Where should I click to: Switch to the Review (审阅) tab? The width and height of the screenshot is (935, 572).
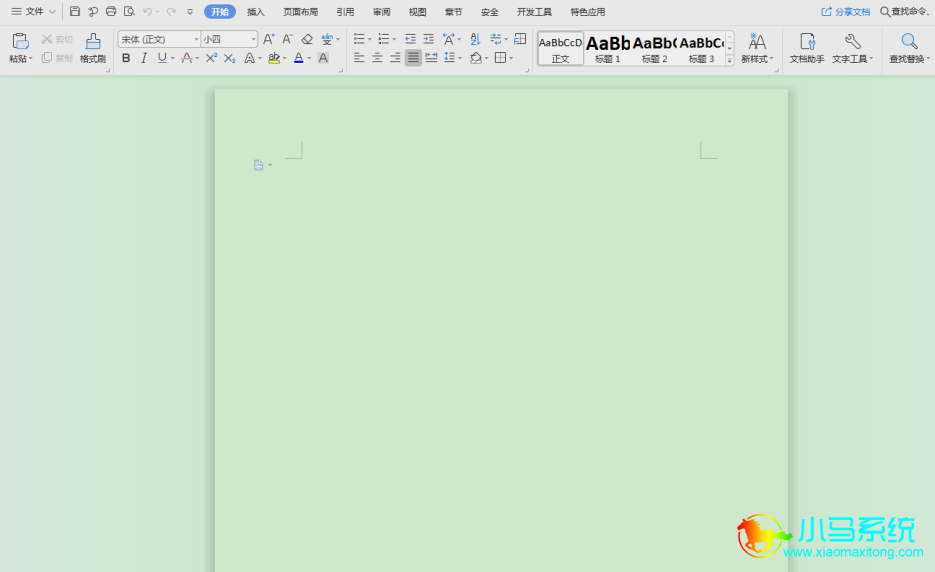pyautogui.click(x=382, y=12)
